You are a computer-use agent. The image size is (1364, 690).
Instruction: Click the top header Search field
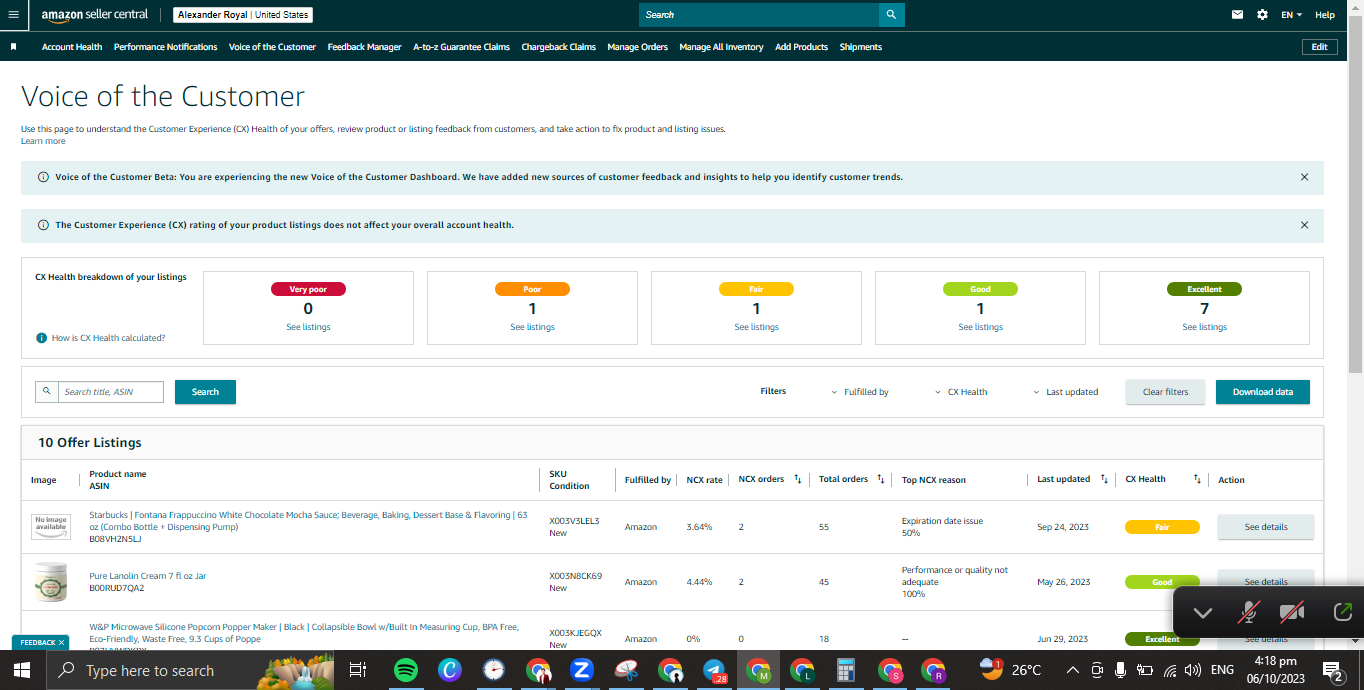759,15
